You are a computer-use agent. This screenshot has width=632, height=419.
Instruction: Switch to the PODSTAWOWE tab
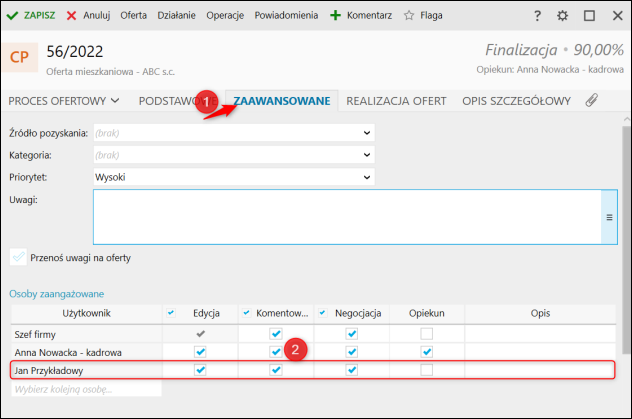pyautogui.click(x=177, y=101)
